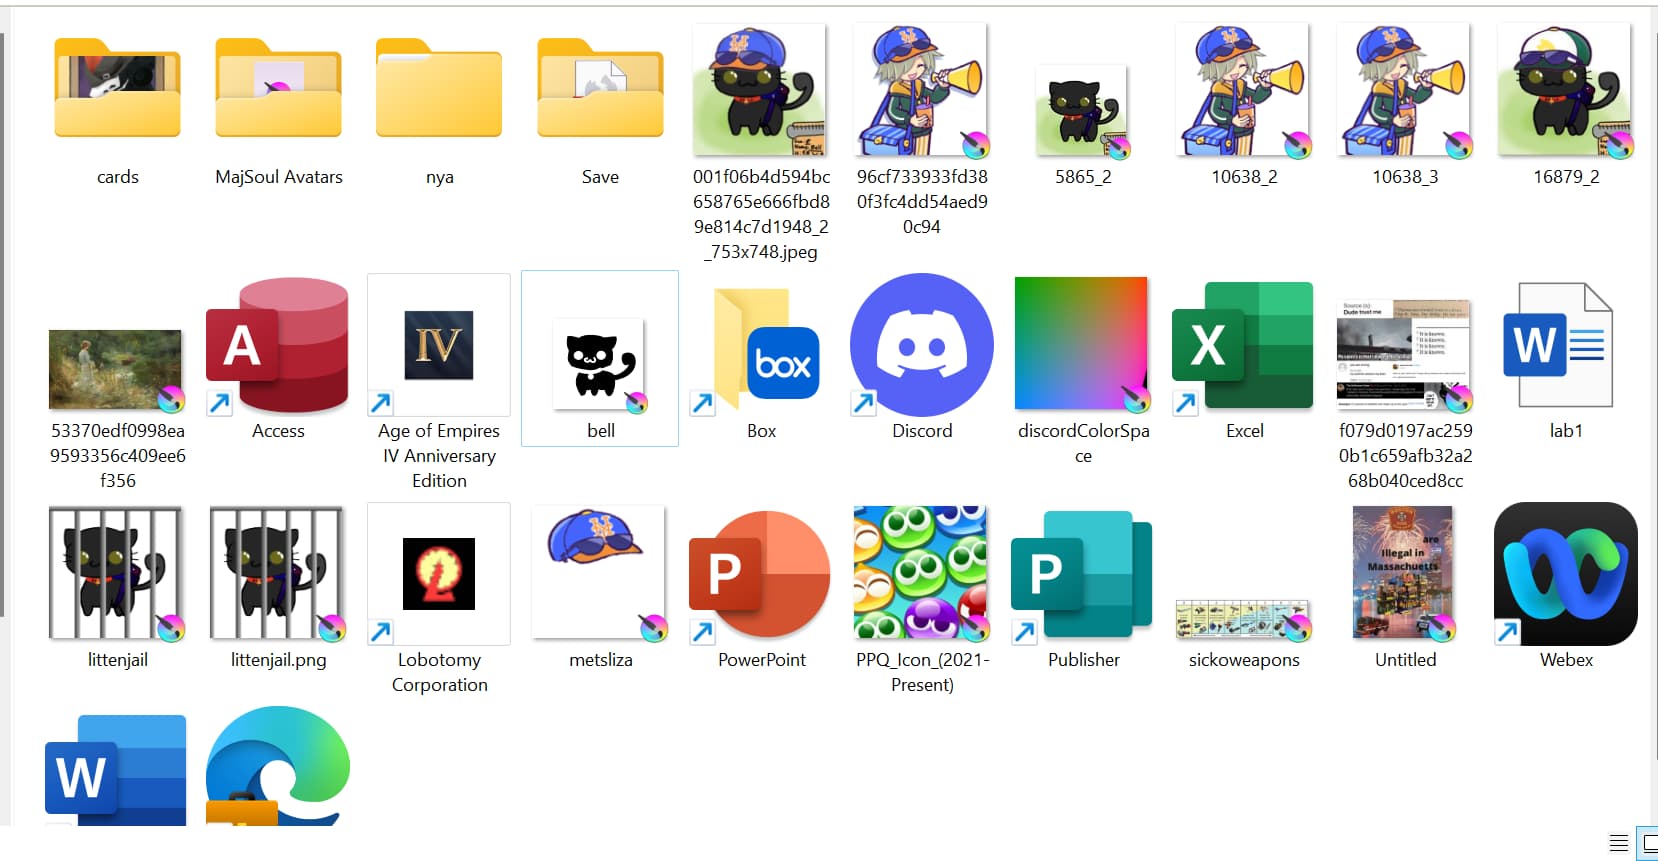Select the 001f06b4d594bc jpeg cat thumbnail
Viewport: 1658px width, 861px height.
pos(761,91)
